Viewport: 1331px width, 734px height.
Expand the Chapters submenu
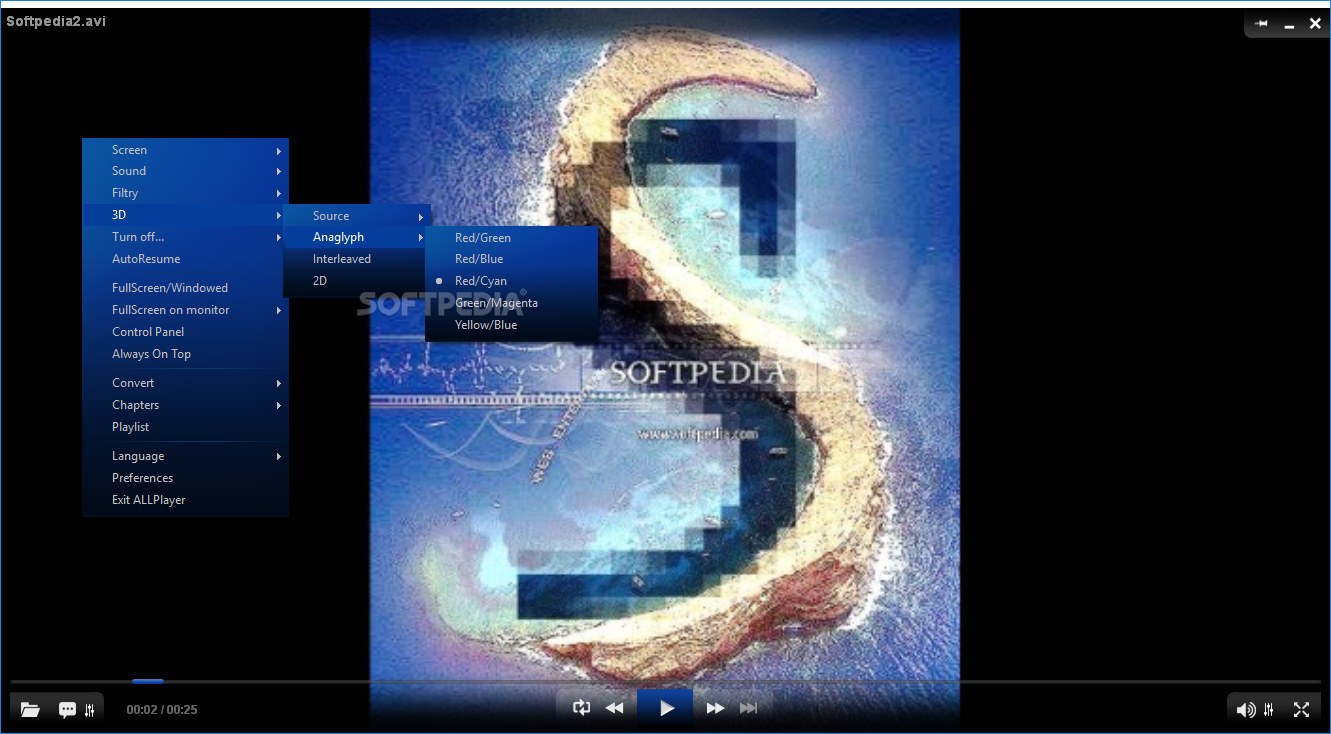185,405
